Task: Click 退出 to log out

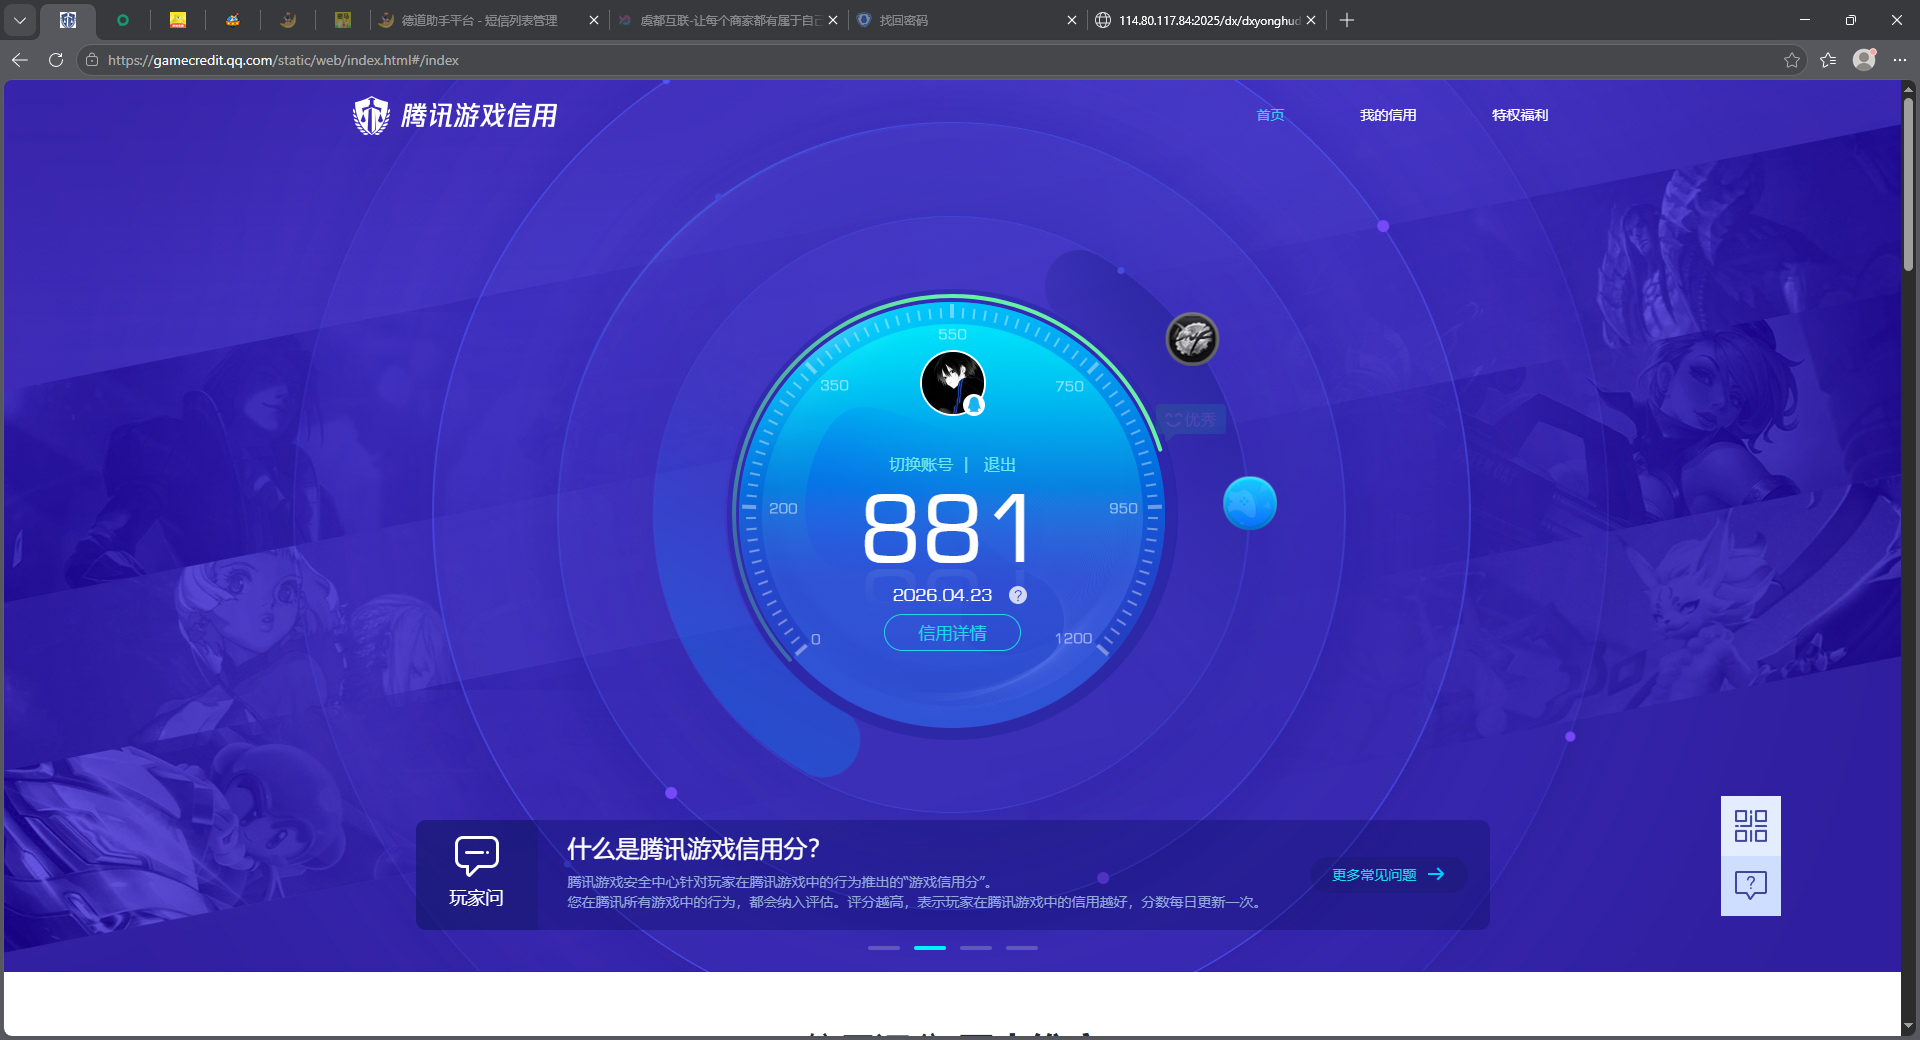Action: coord(999,464)
